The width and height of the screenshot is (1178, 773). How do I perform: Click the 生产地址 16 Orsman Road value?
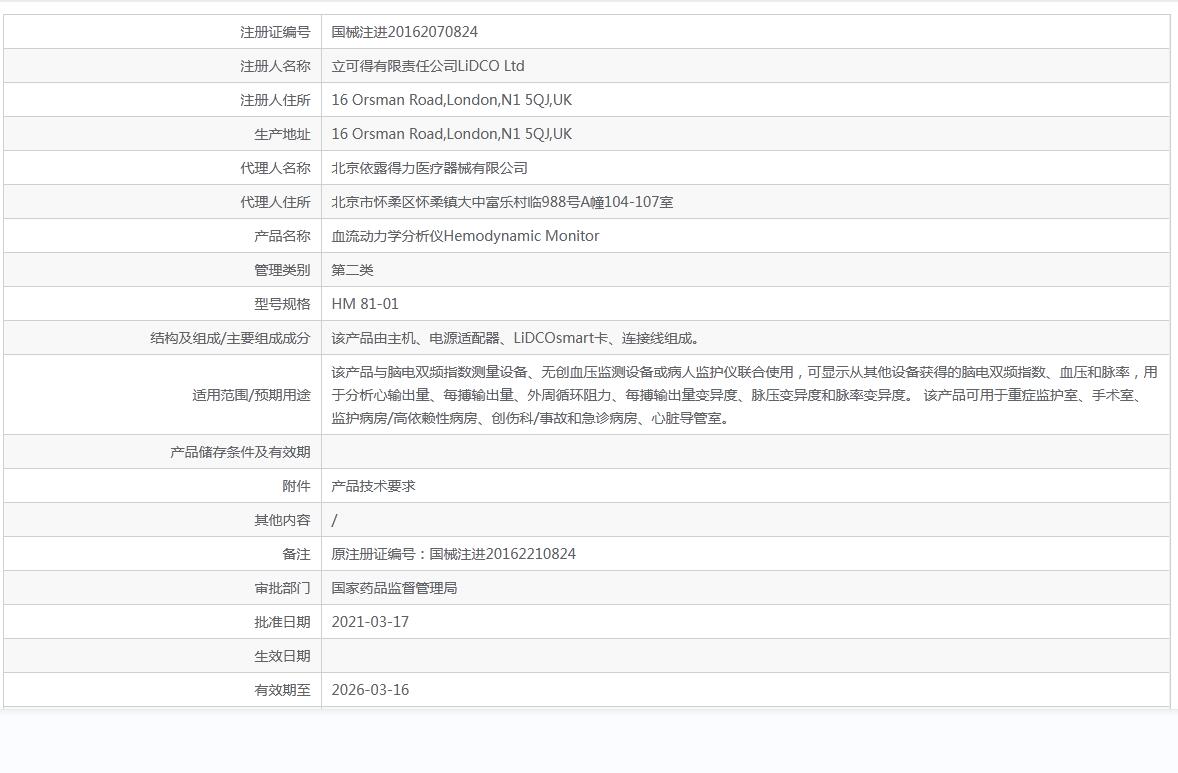[452, 134]
